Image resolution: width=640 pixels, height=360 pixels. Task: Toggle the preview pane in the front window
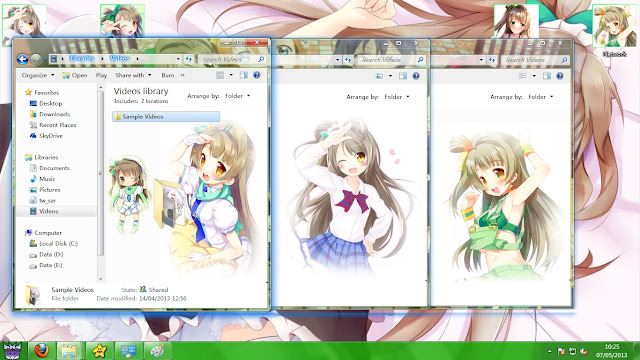pos(244,75)
